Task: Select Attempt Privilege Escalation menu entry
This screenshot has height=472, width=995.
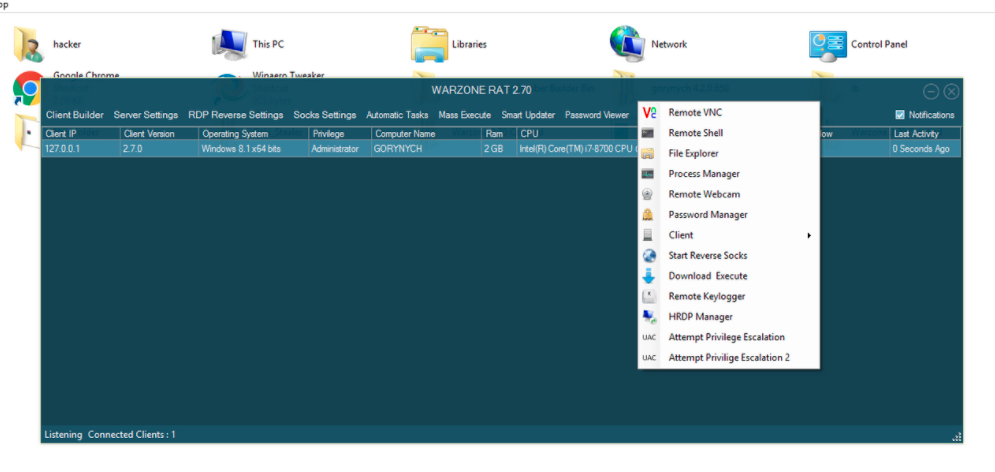Action: (729, 337)
